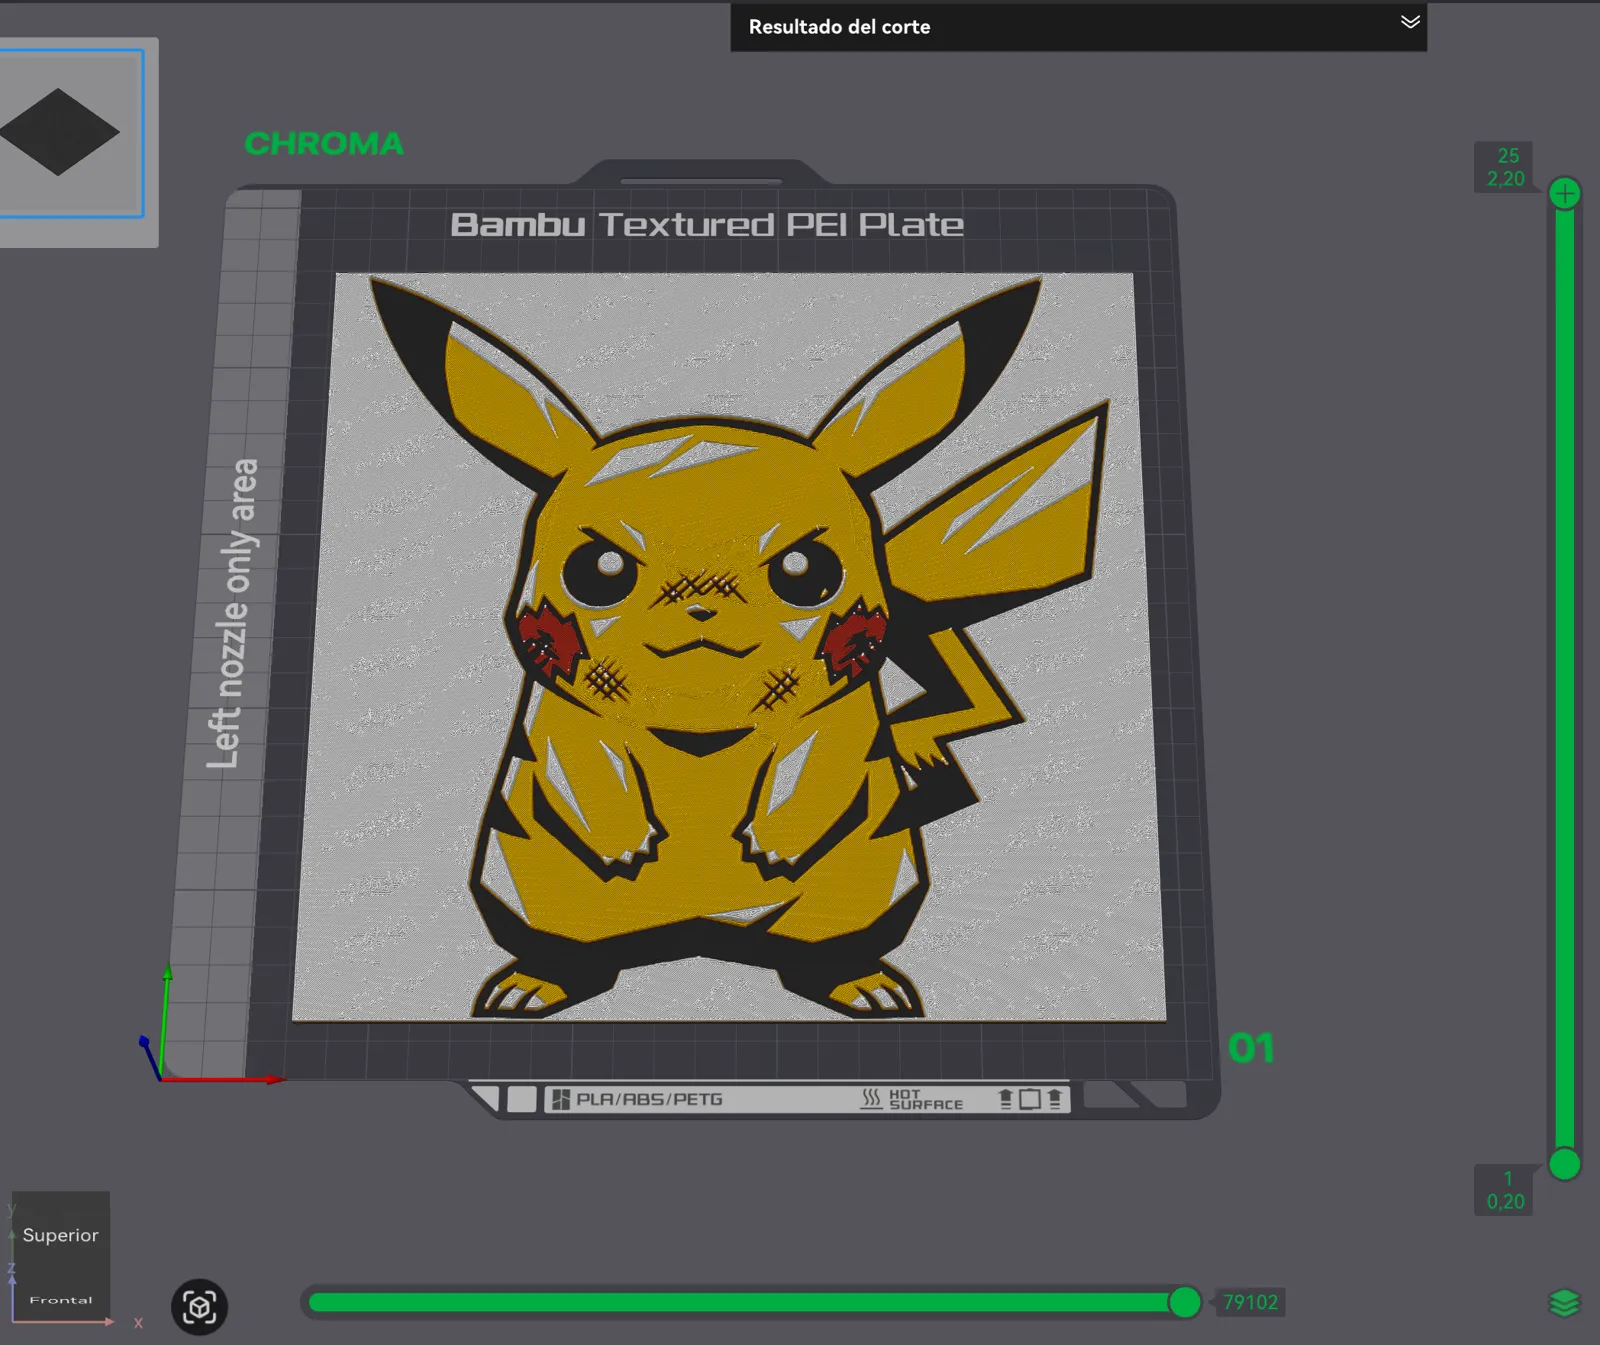Click the layers stack icon bottom-right

pos(1564,1303)
